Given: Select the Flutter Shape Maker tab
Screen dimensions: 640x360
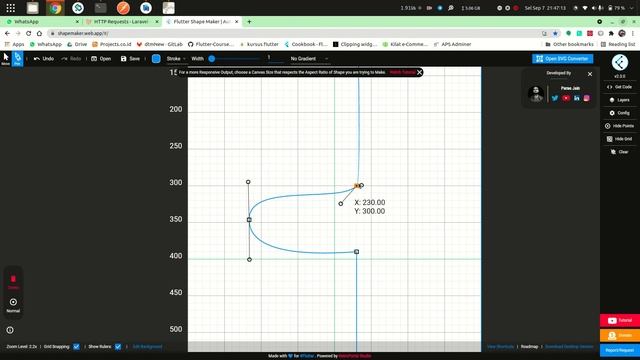Looking at the screenshot, I should 202,22.
